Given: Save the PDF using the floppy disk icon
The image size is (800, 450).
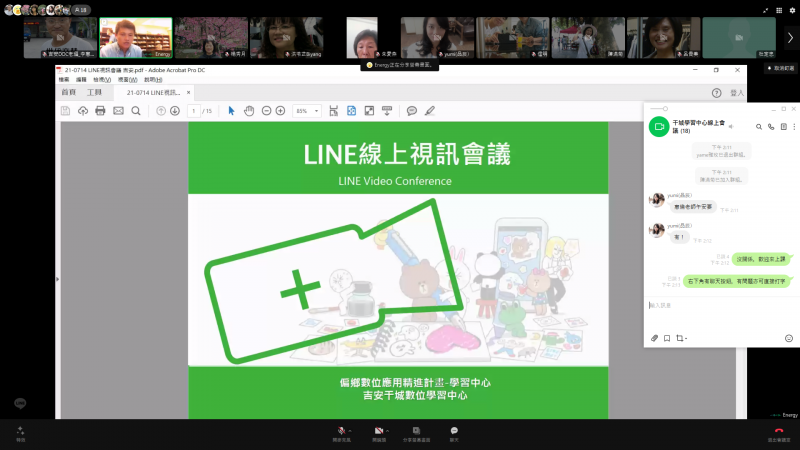Looking at the screenshot, I should click(x=65, y=111).
